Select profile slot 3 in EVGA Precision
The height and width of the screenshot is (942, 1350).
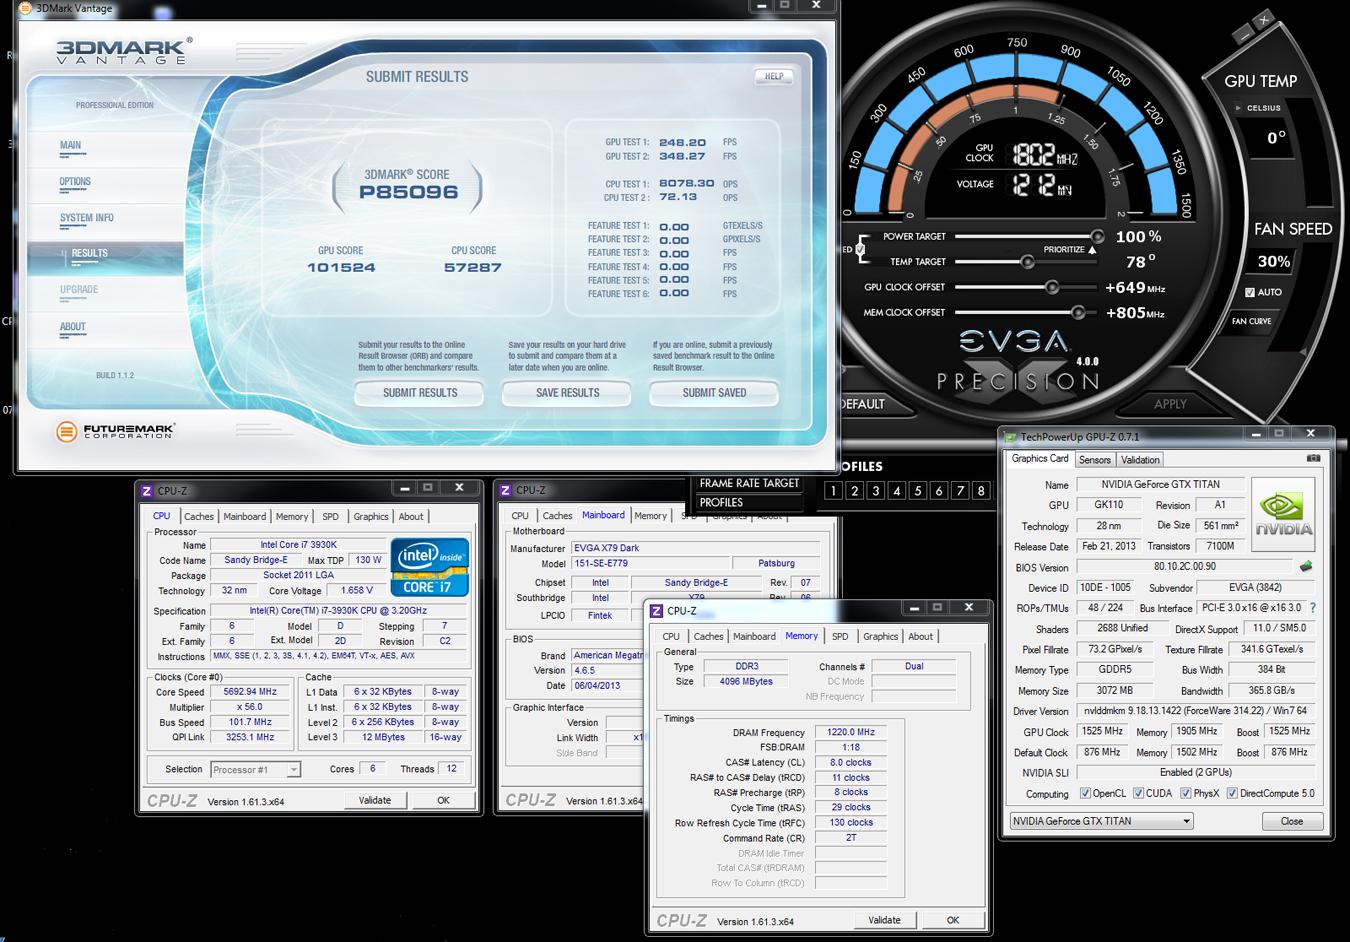click(875, 490)
